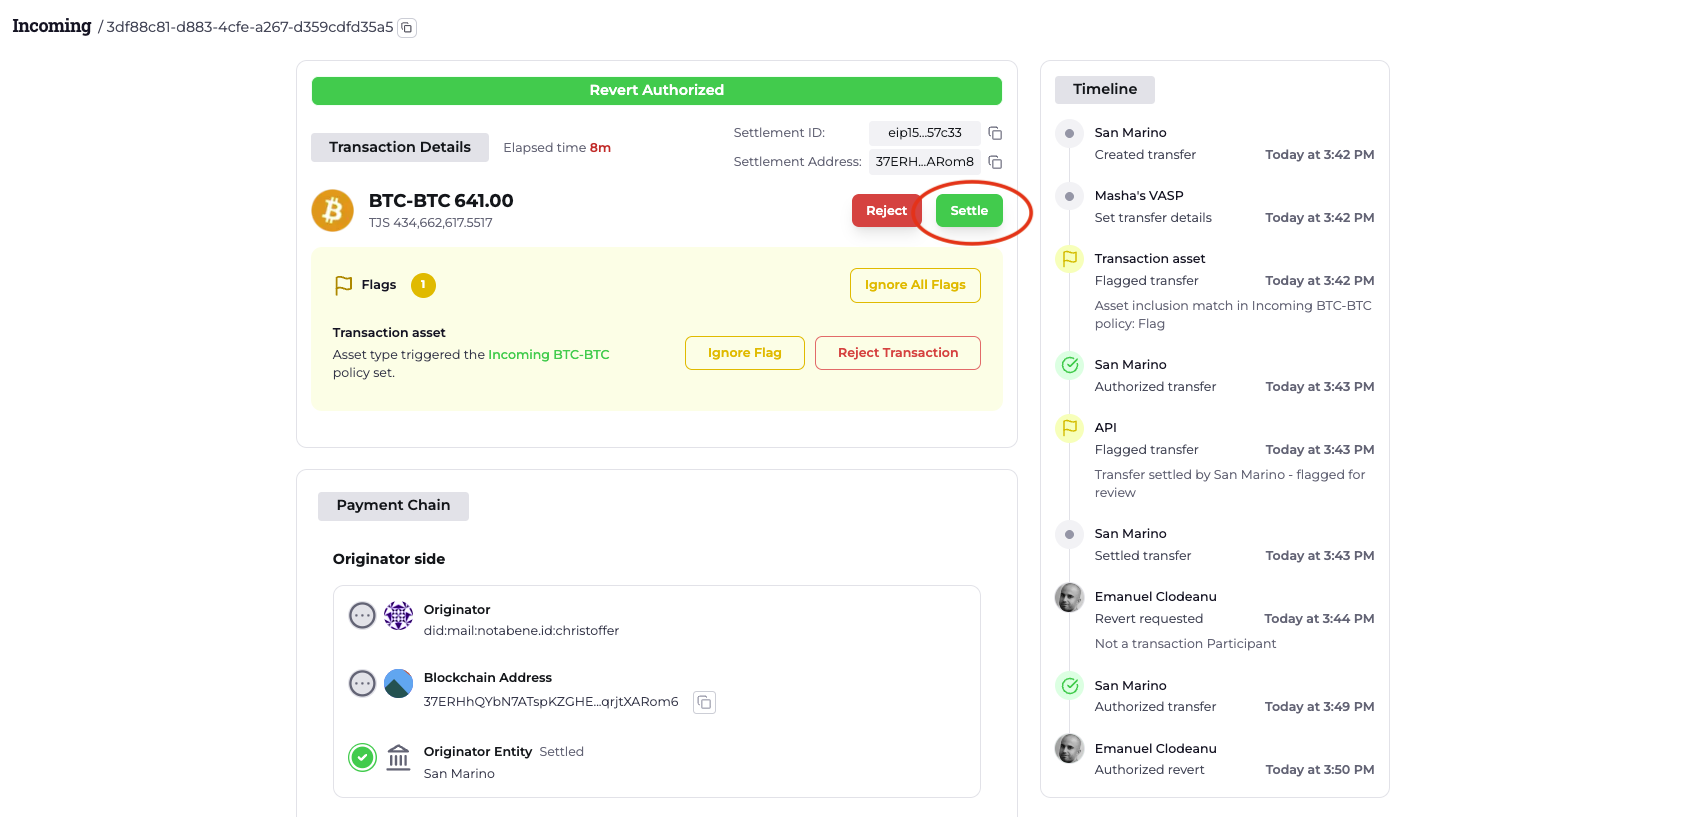Click the Reject Transaction outlined button
Viewport: 1681px width, 817px height.
tap(898, 353)
